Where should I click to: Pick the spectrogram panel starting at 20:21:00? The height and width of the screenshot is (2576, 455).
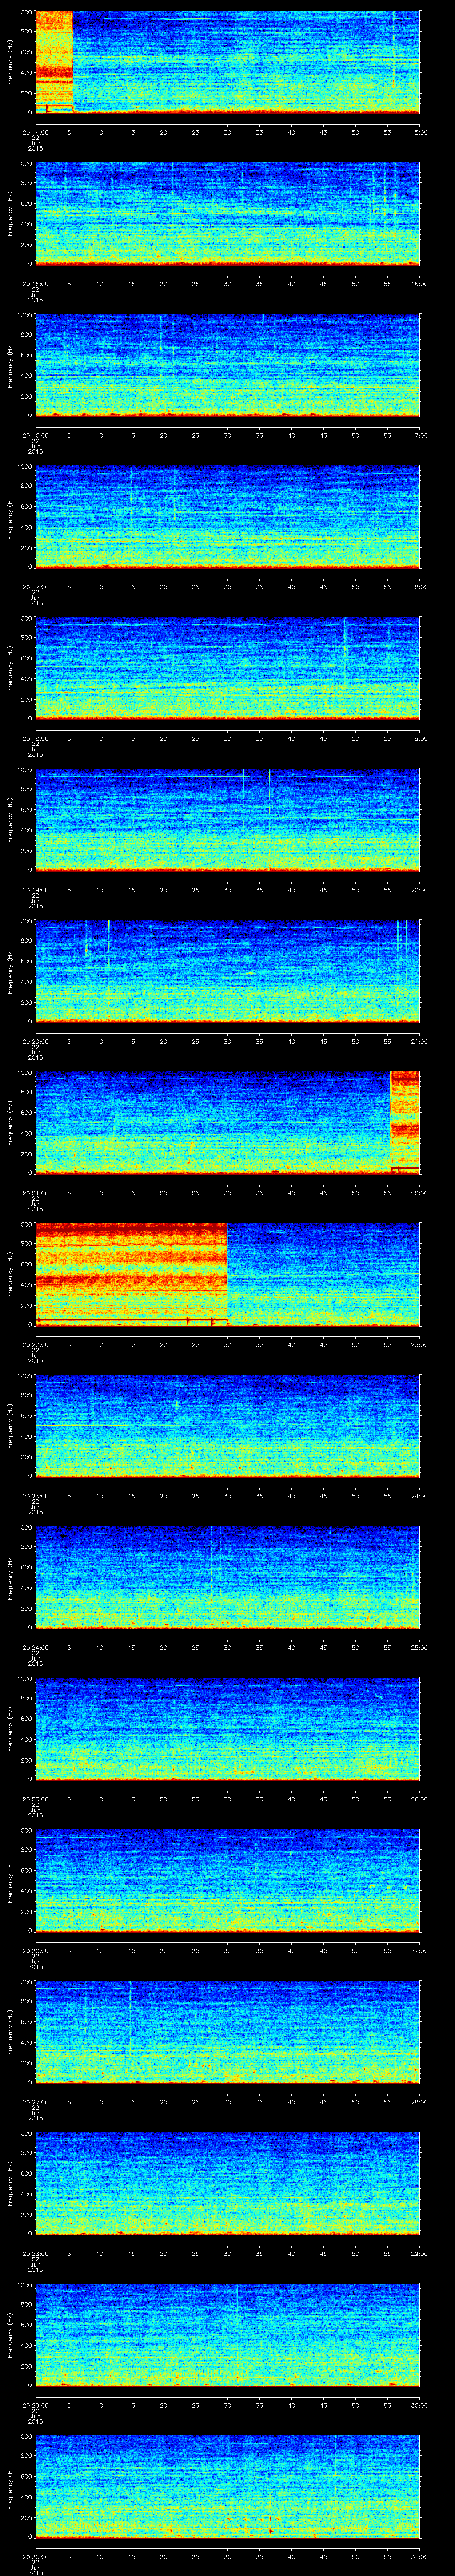[x=227, y=1122]
